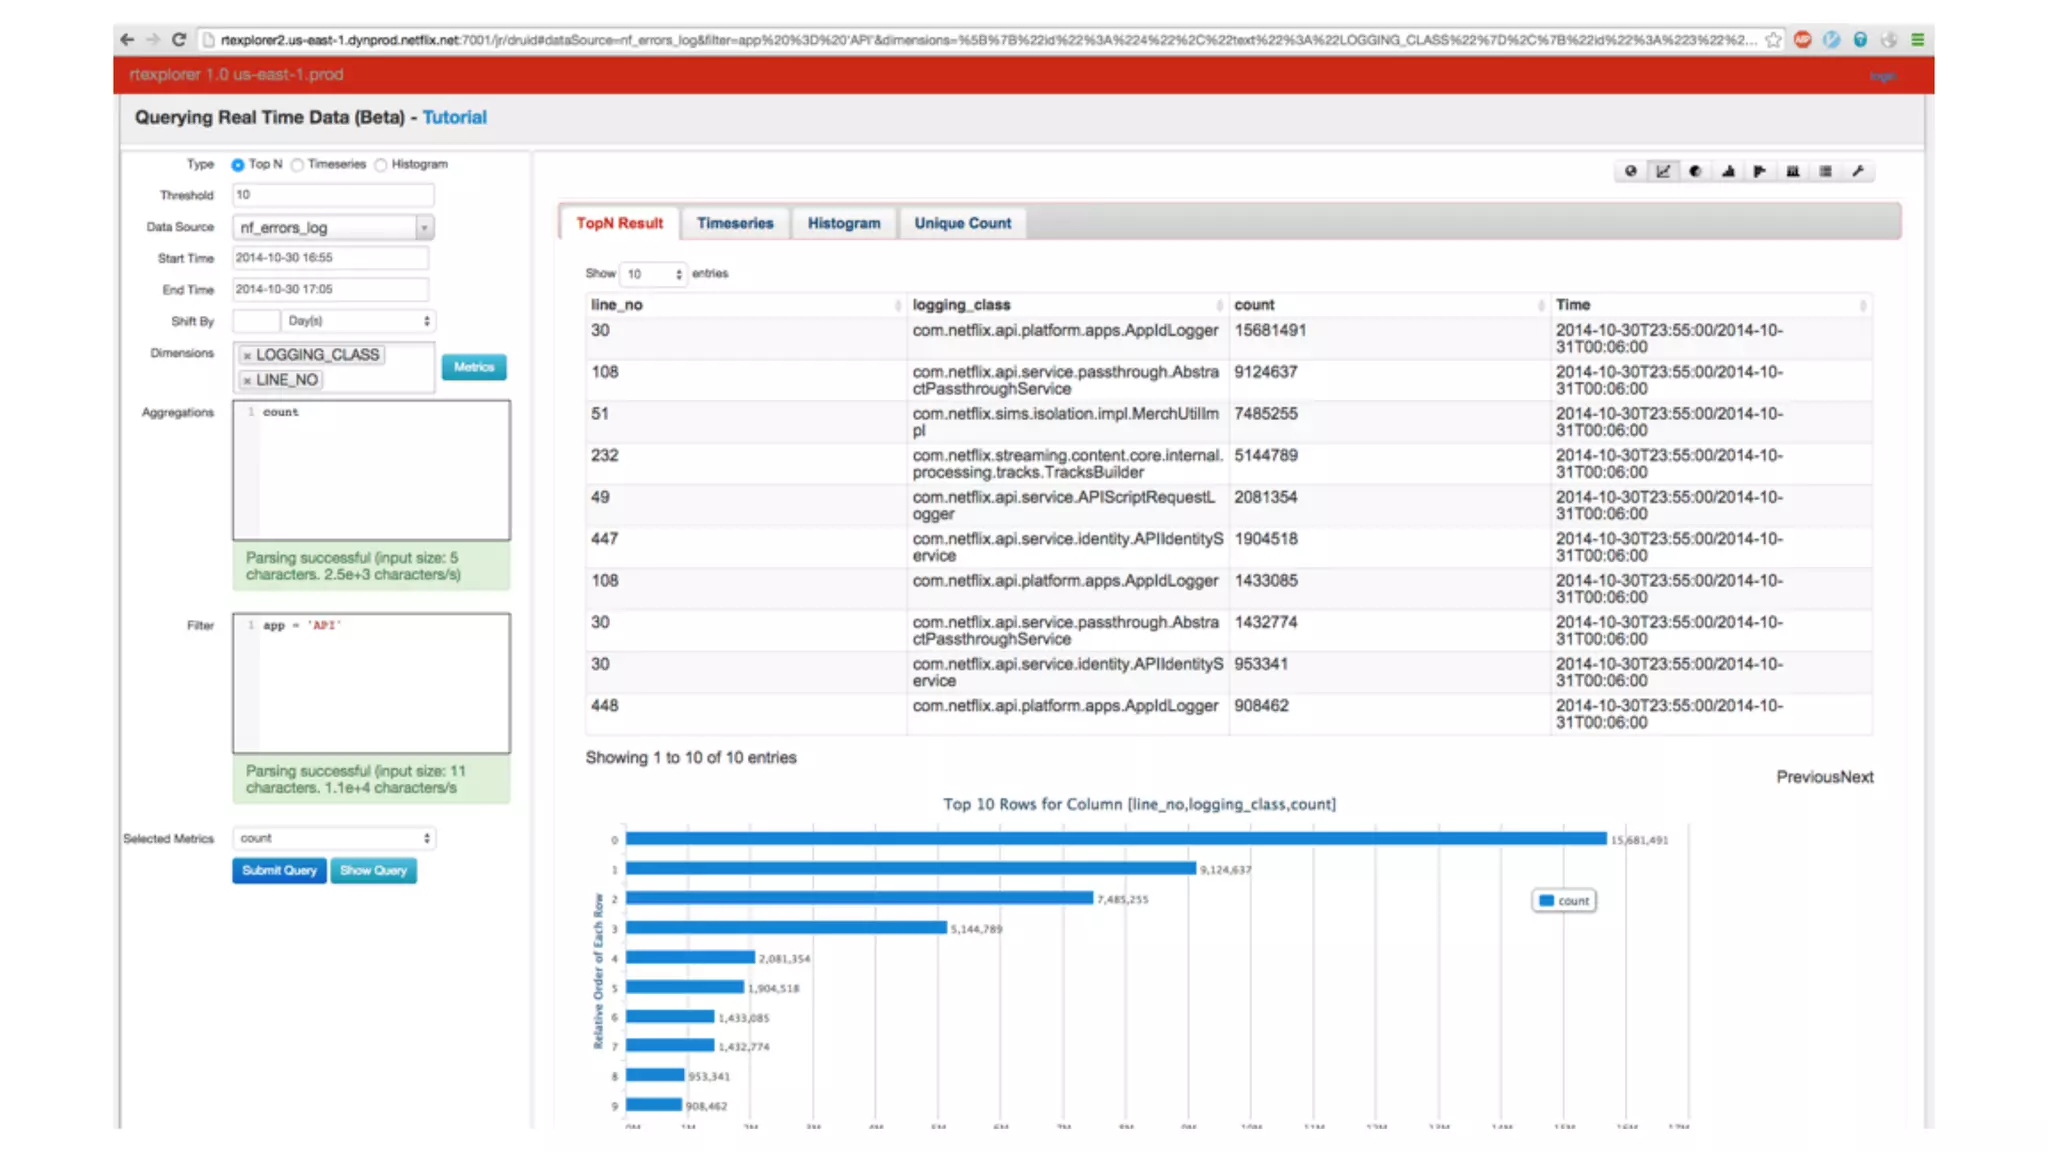Select the table grid view icon
The width and height of the screenshot is (2048, 1152).
point(1825,171)
